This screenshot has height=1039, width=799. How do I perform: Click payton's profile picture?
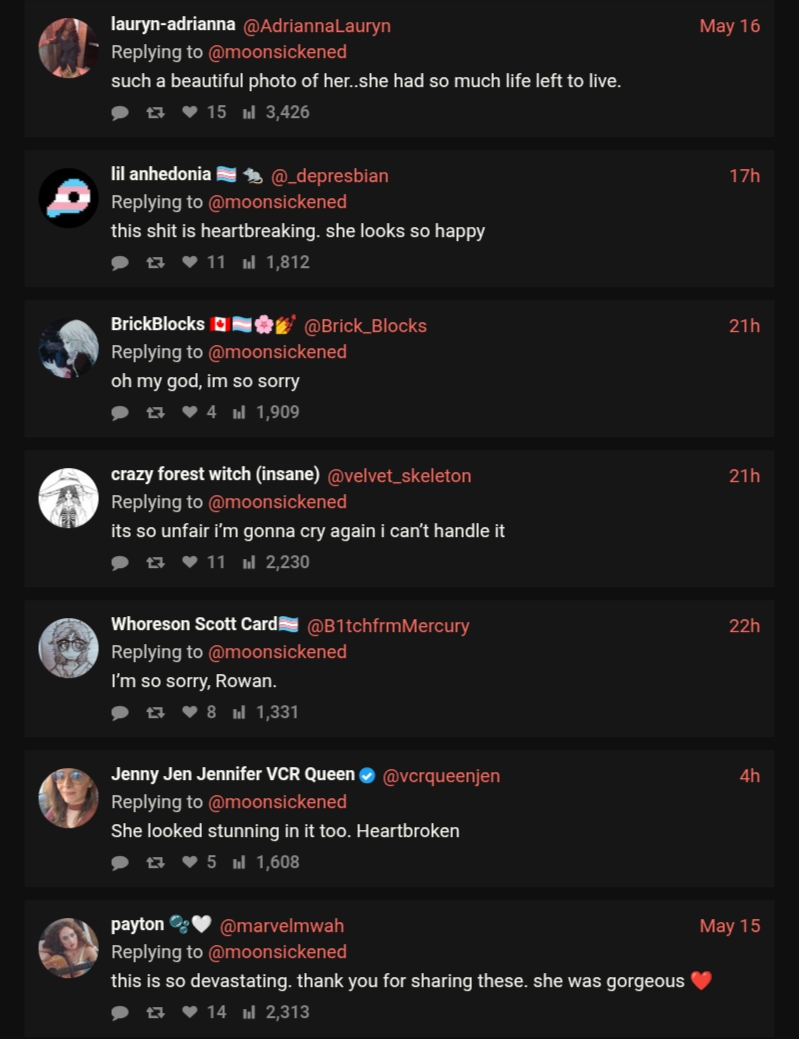68,948
